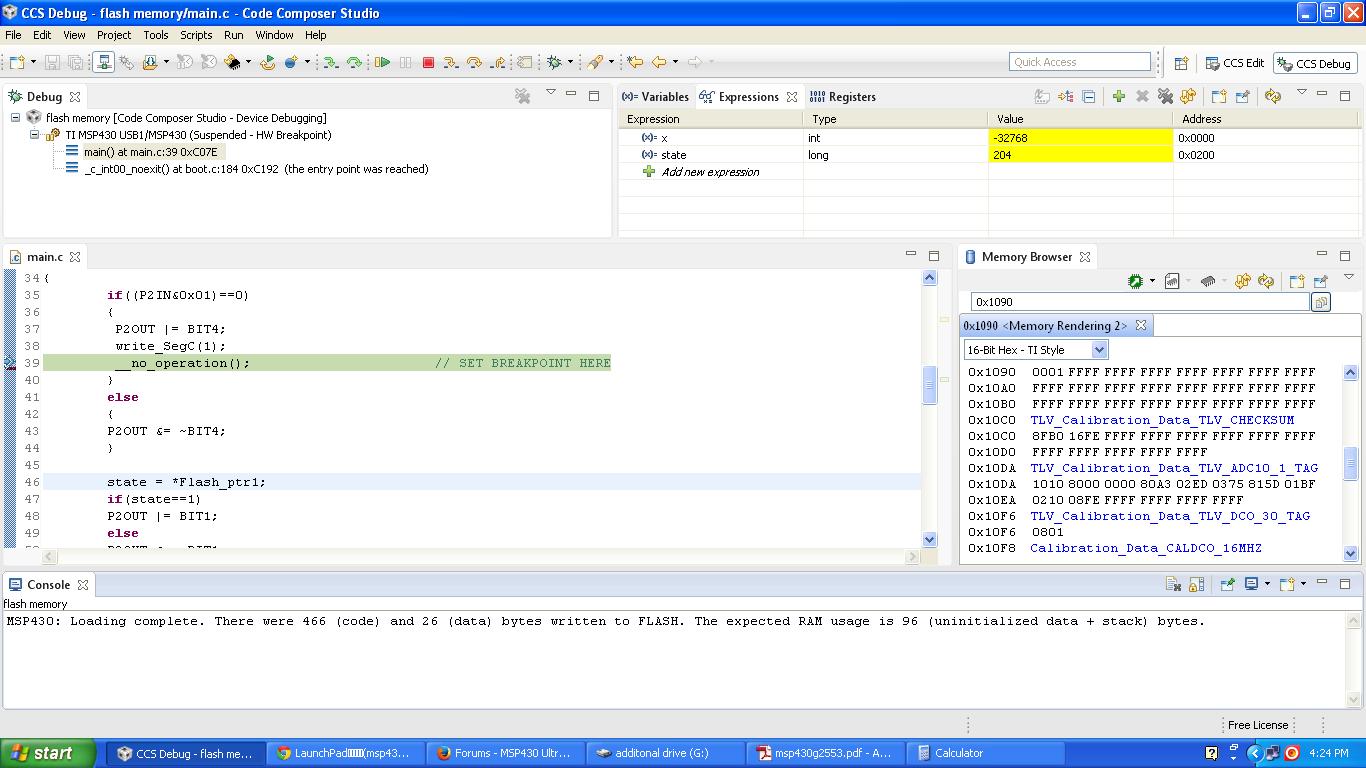
Task: Click the bug Debug launch icon
Action: (553, 62)
